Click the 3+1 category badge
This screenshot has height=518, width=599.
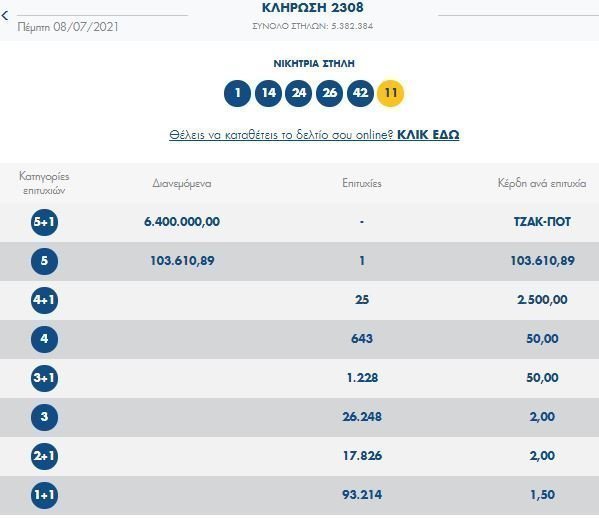point(44,378)
